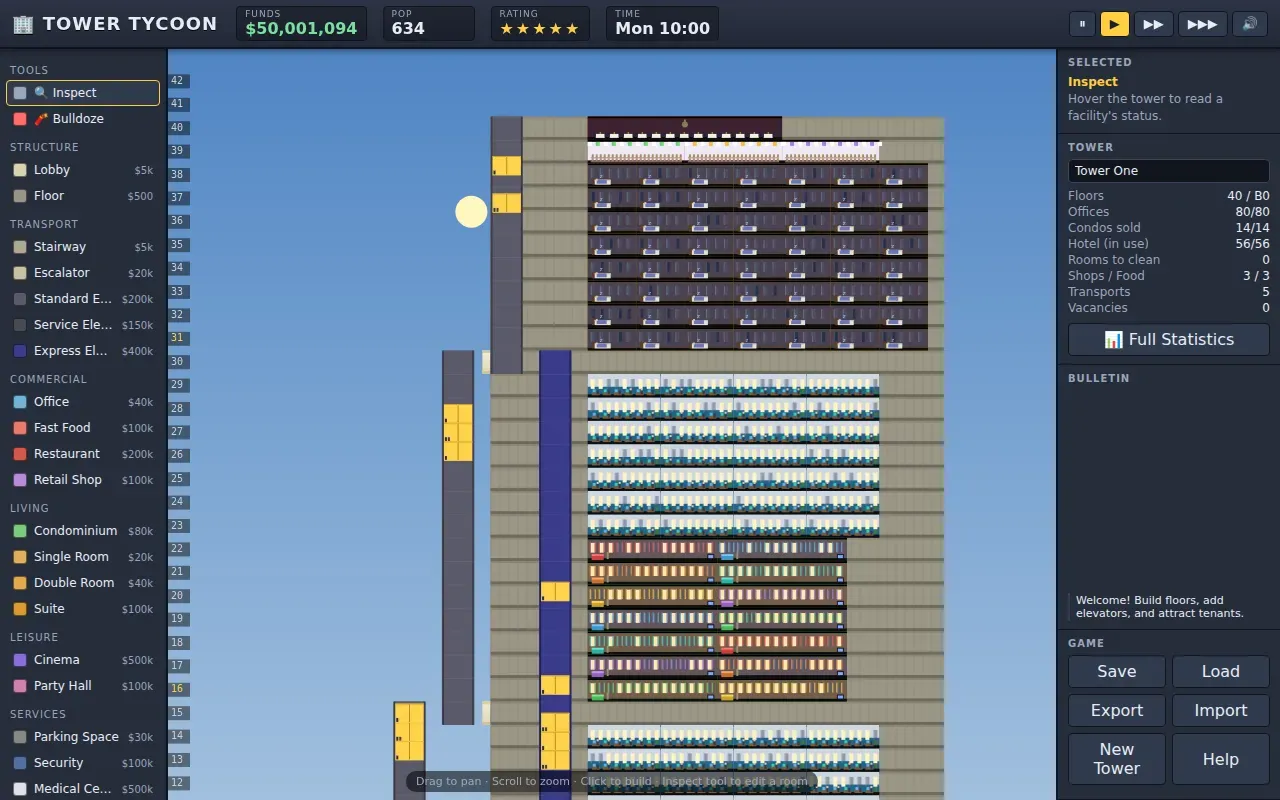Screen dimensions: 1280x800
Task: Click the Mon 10:00 time display
Action: pos(662,29)
